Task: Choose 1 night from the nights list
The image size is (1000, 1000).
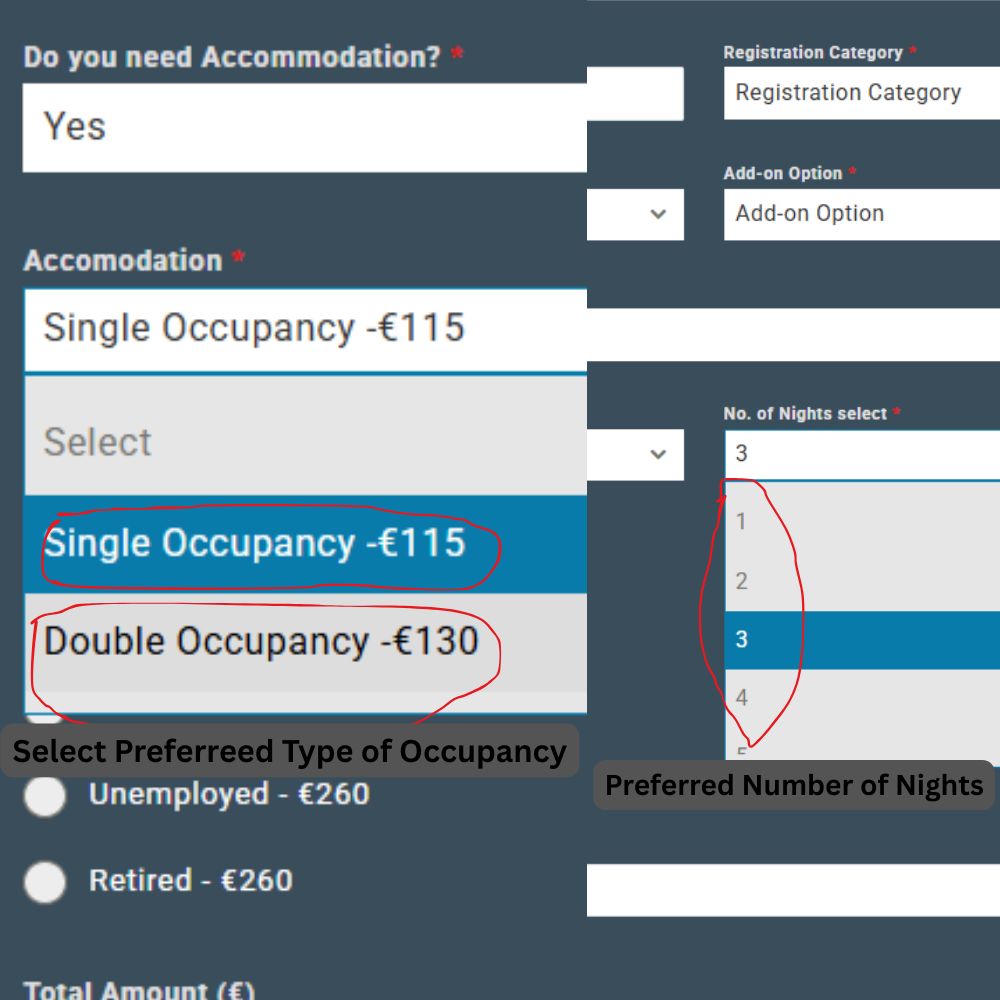Action: 860,521
